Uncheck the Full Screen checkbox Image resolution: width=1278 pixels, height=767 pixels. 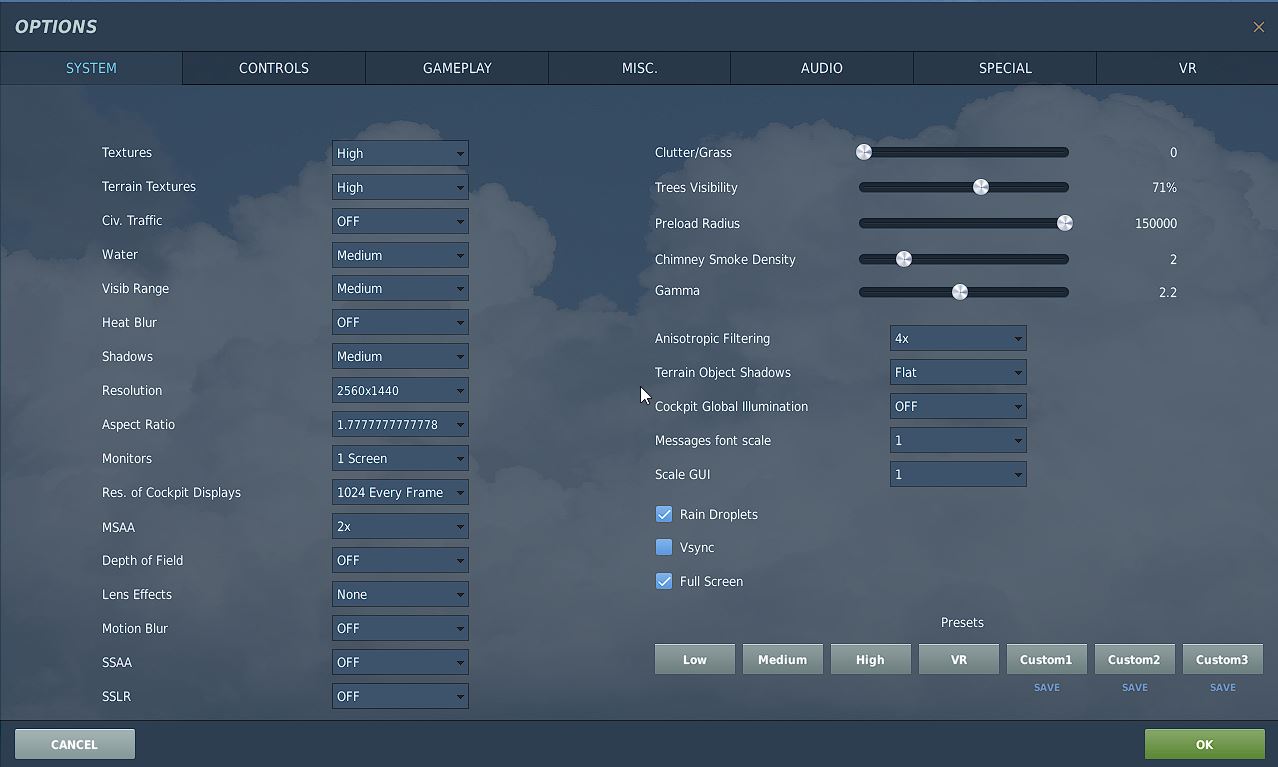(x=664, y=581)
